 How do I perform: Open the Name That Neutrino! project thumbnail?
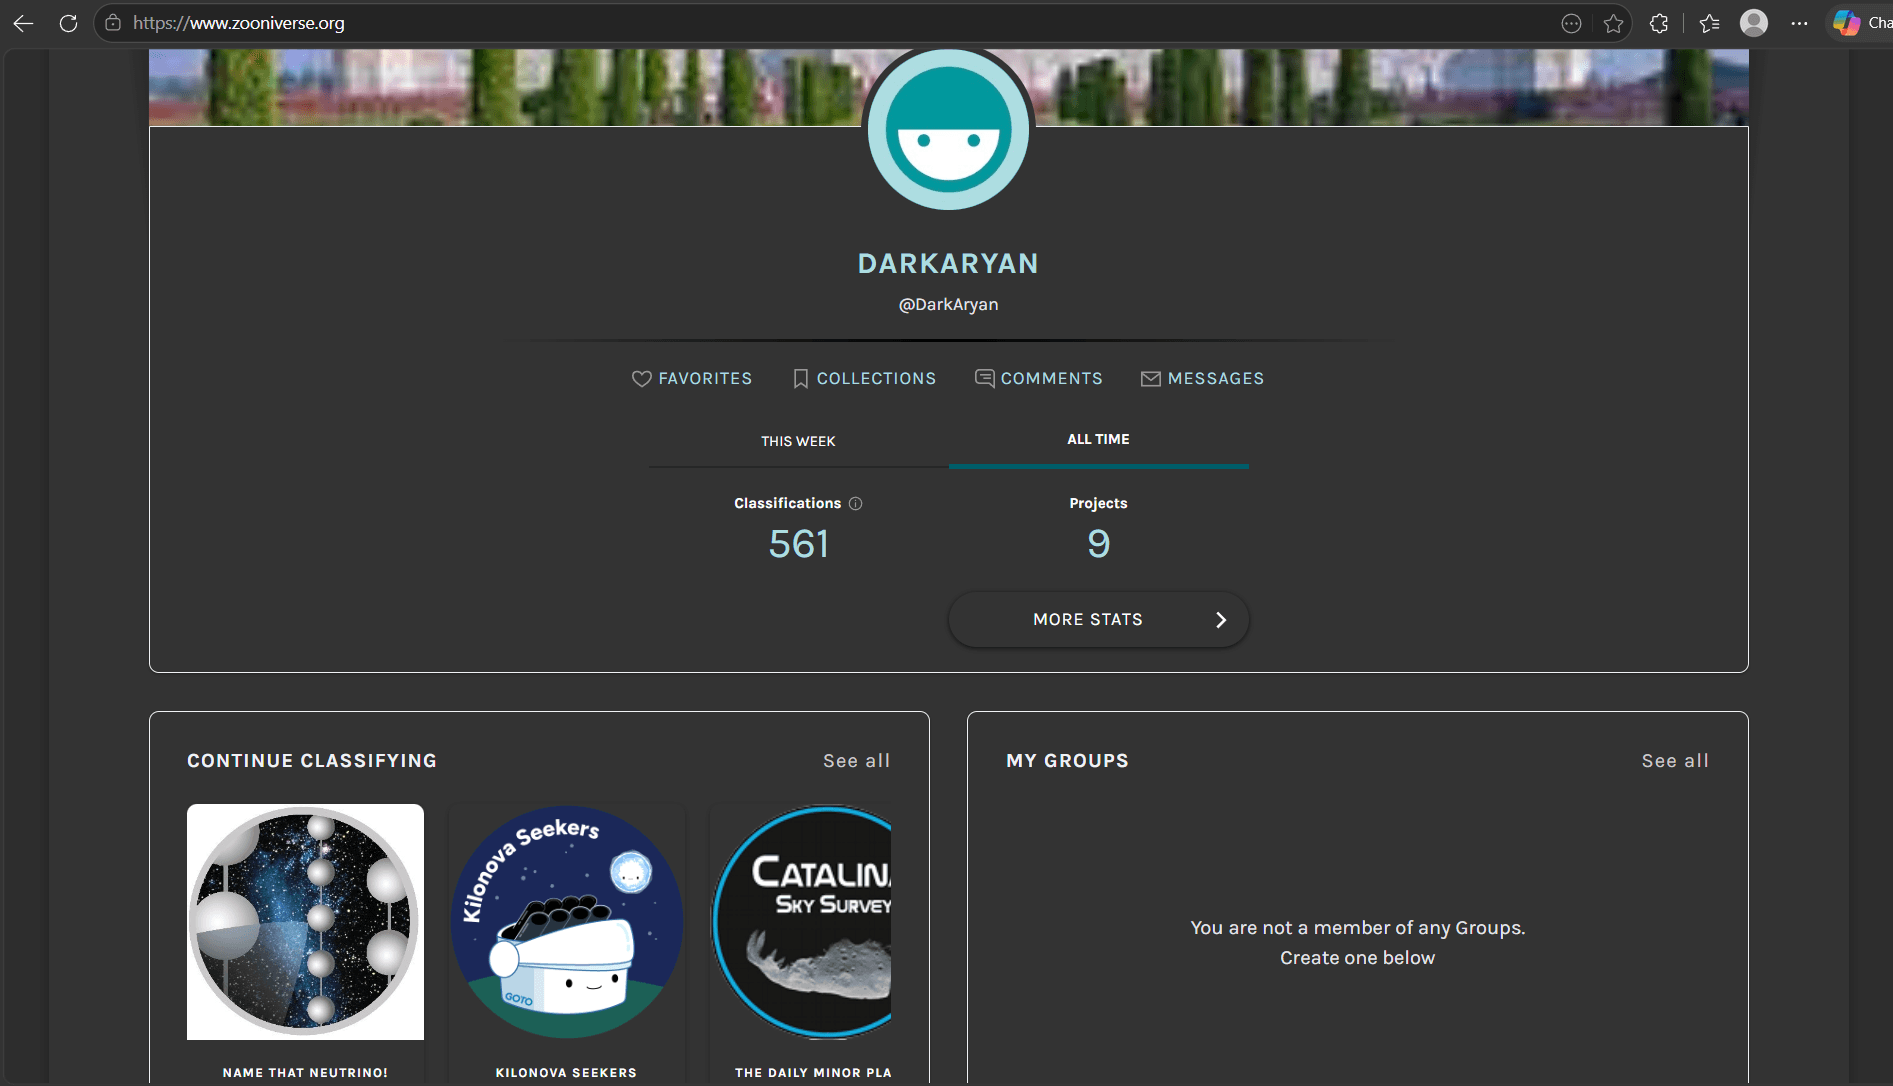tap(305, 922)
